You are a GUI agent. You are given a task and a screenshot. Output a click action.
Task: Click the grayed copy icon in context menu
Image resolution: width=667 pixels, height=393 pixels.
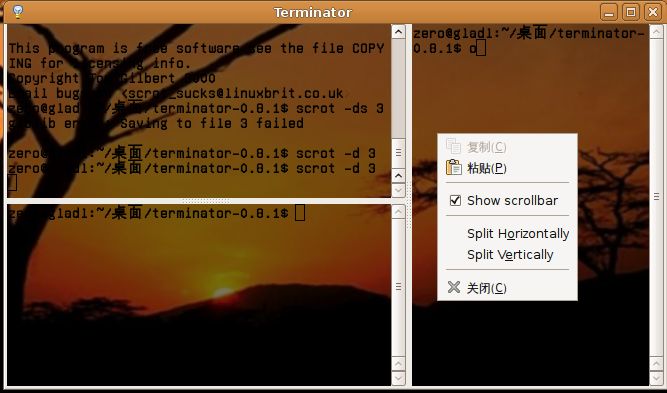(453, 147)
